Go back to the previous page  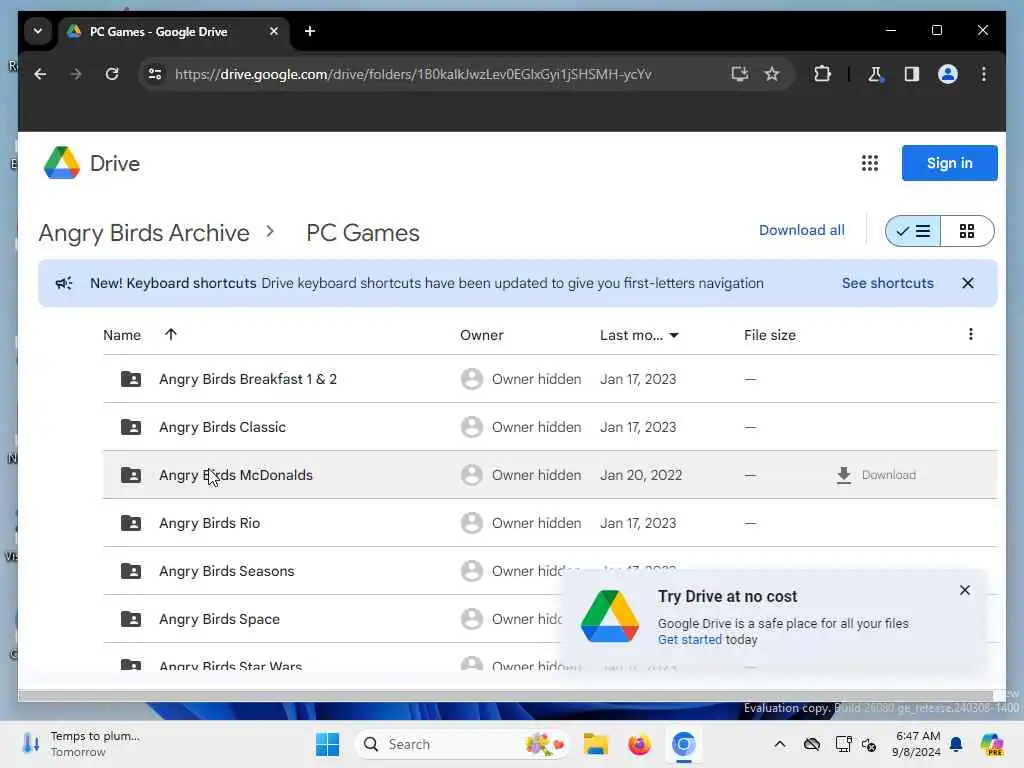coord(40,74)
